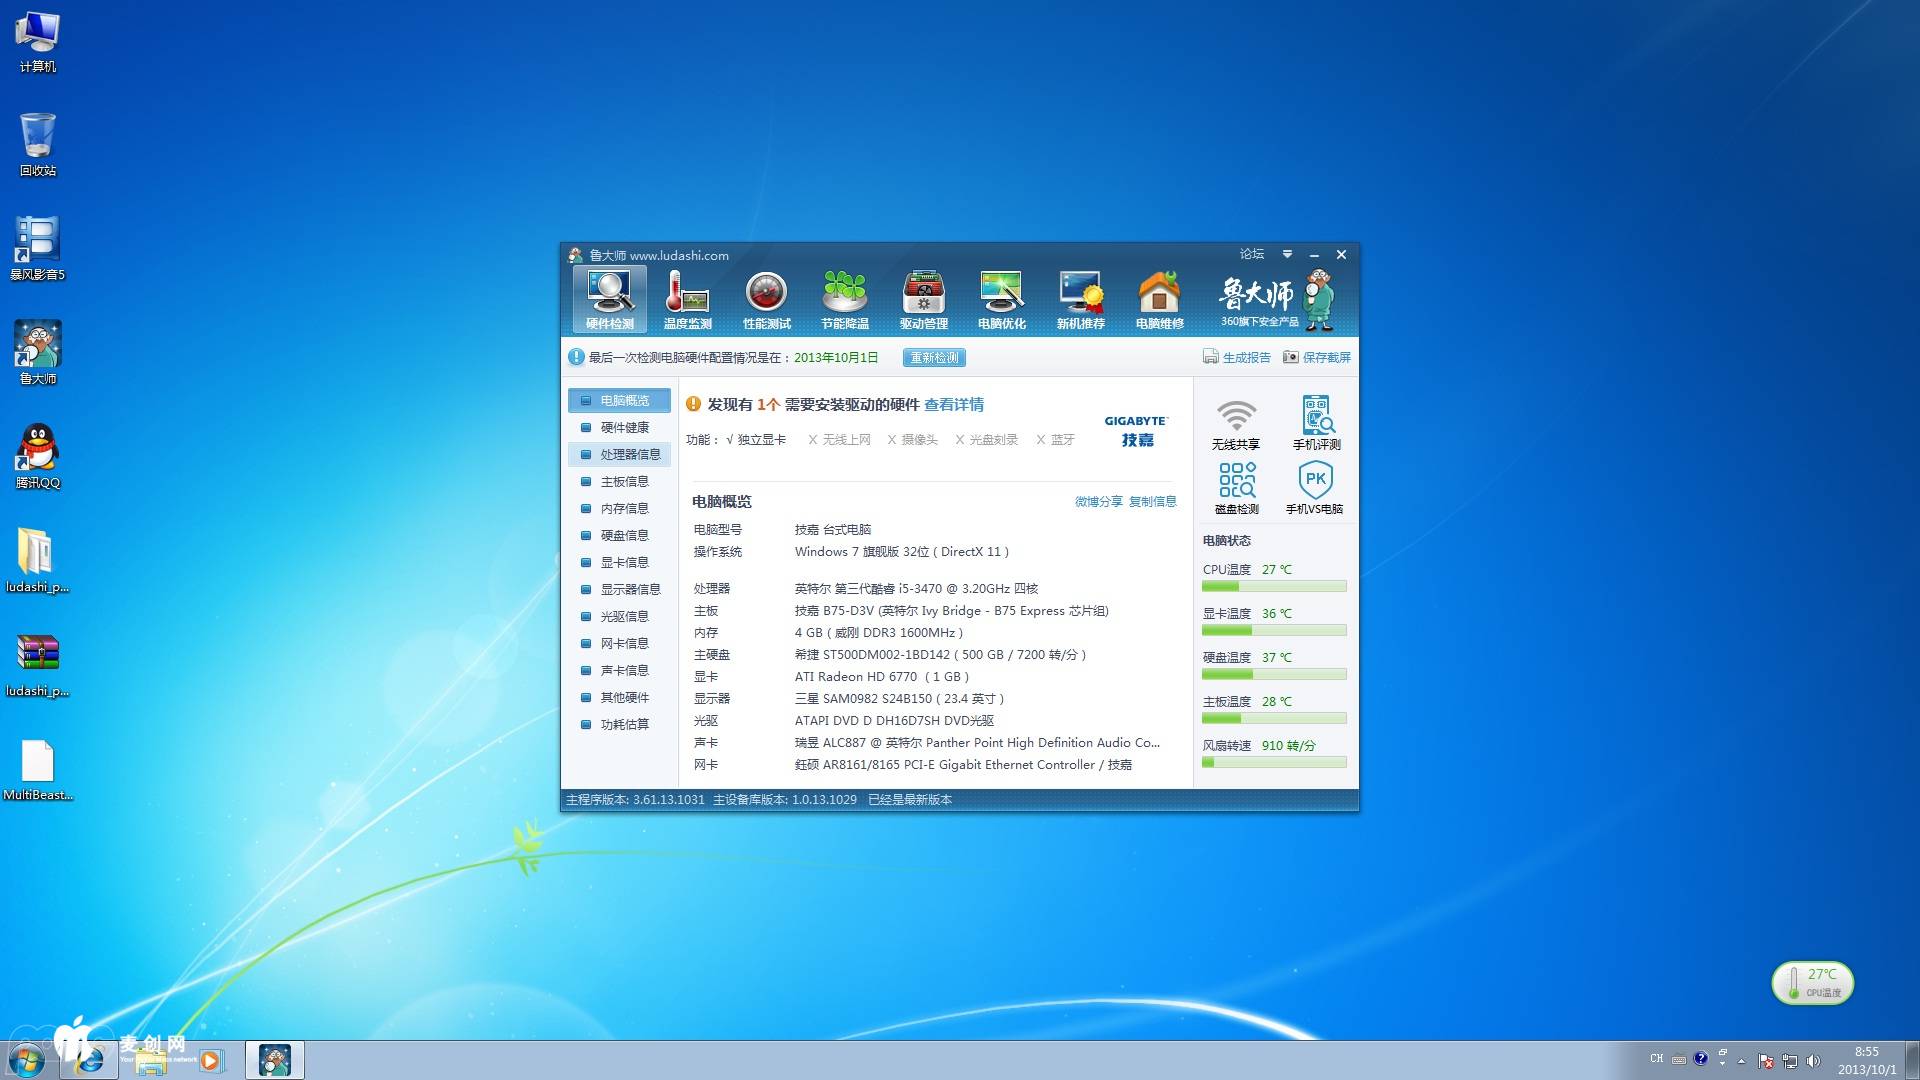Select 节能降温 energy saving clover icon
This screenshot has height=1080, width=1920.
click(x=844, y=300)
